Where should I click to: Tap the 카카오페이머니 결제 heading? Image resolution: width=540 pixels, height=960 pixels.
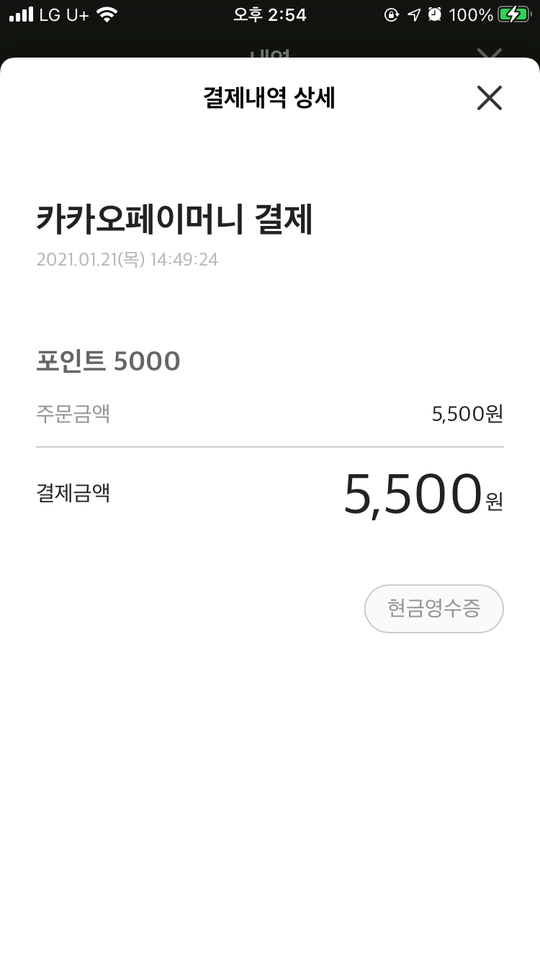click(x=174, y=219)
